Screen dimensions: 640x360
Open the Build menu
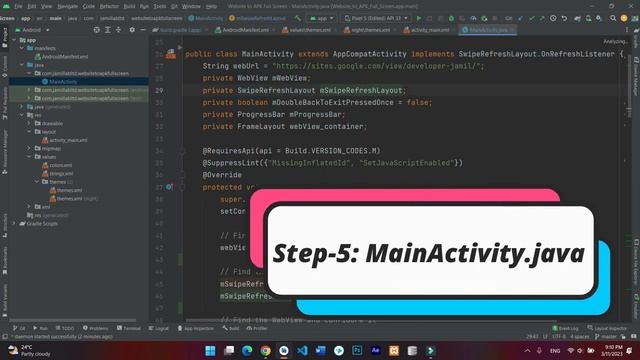pos(129,7)
